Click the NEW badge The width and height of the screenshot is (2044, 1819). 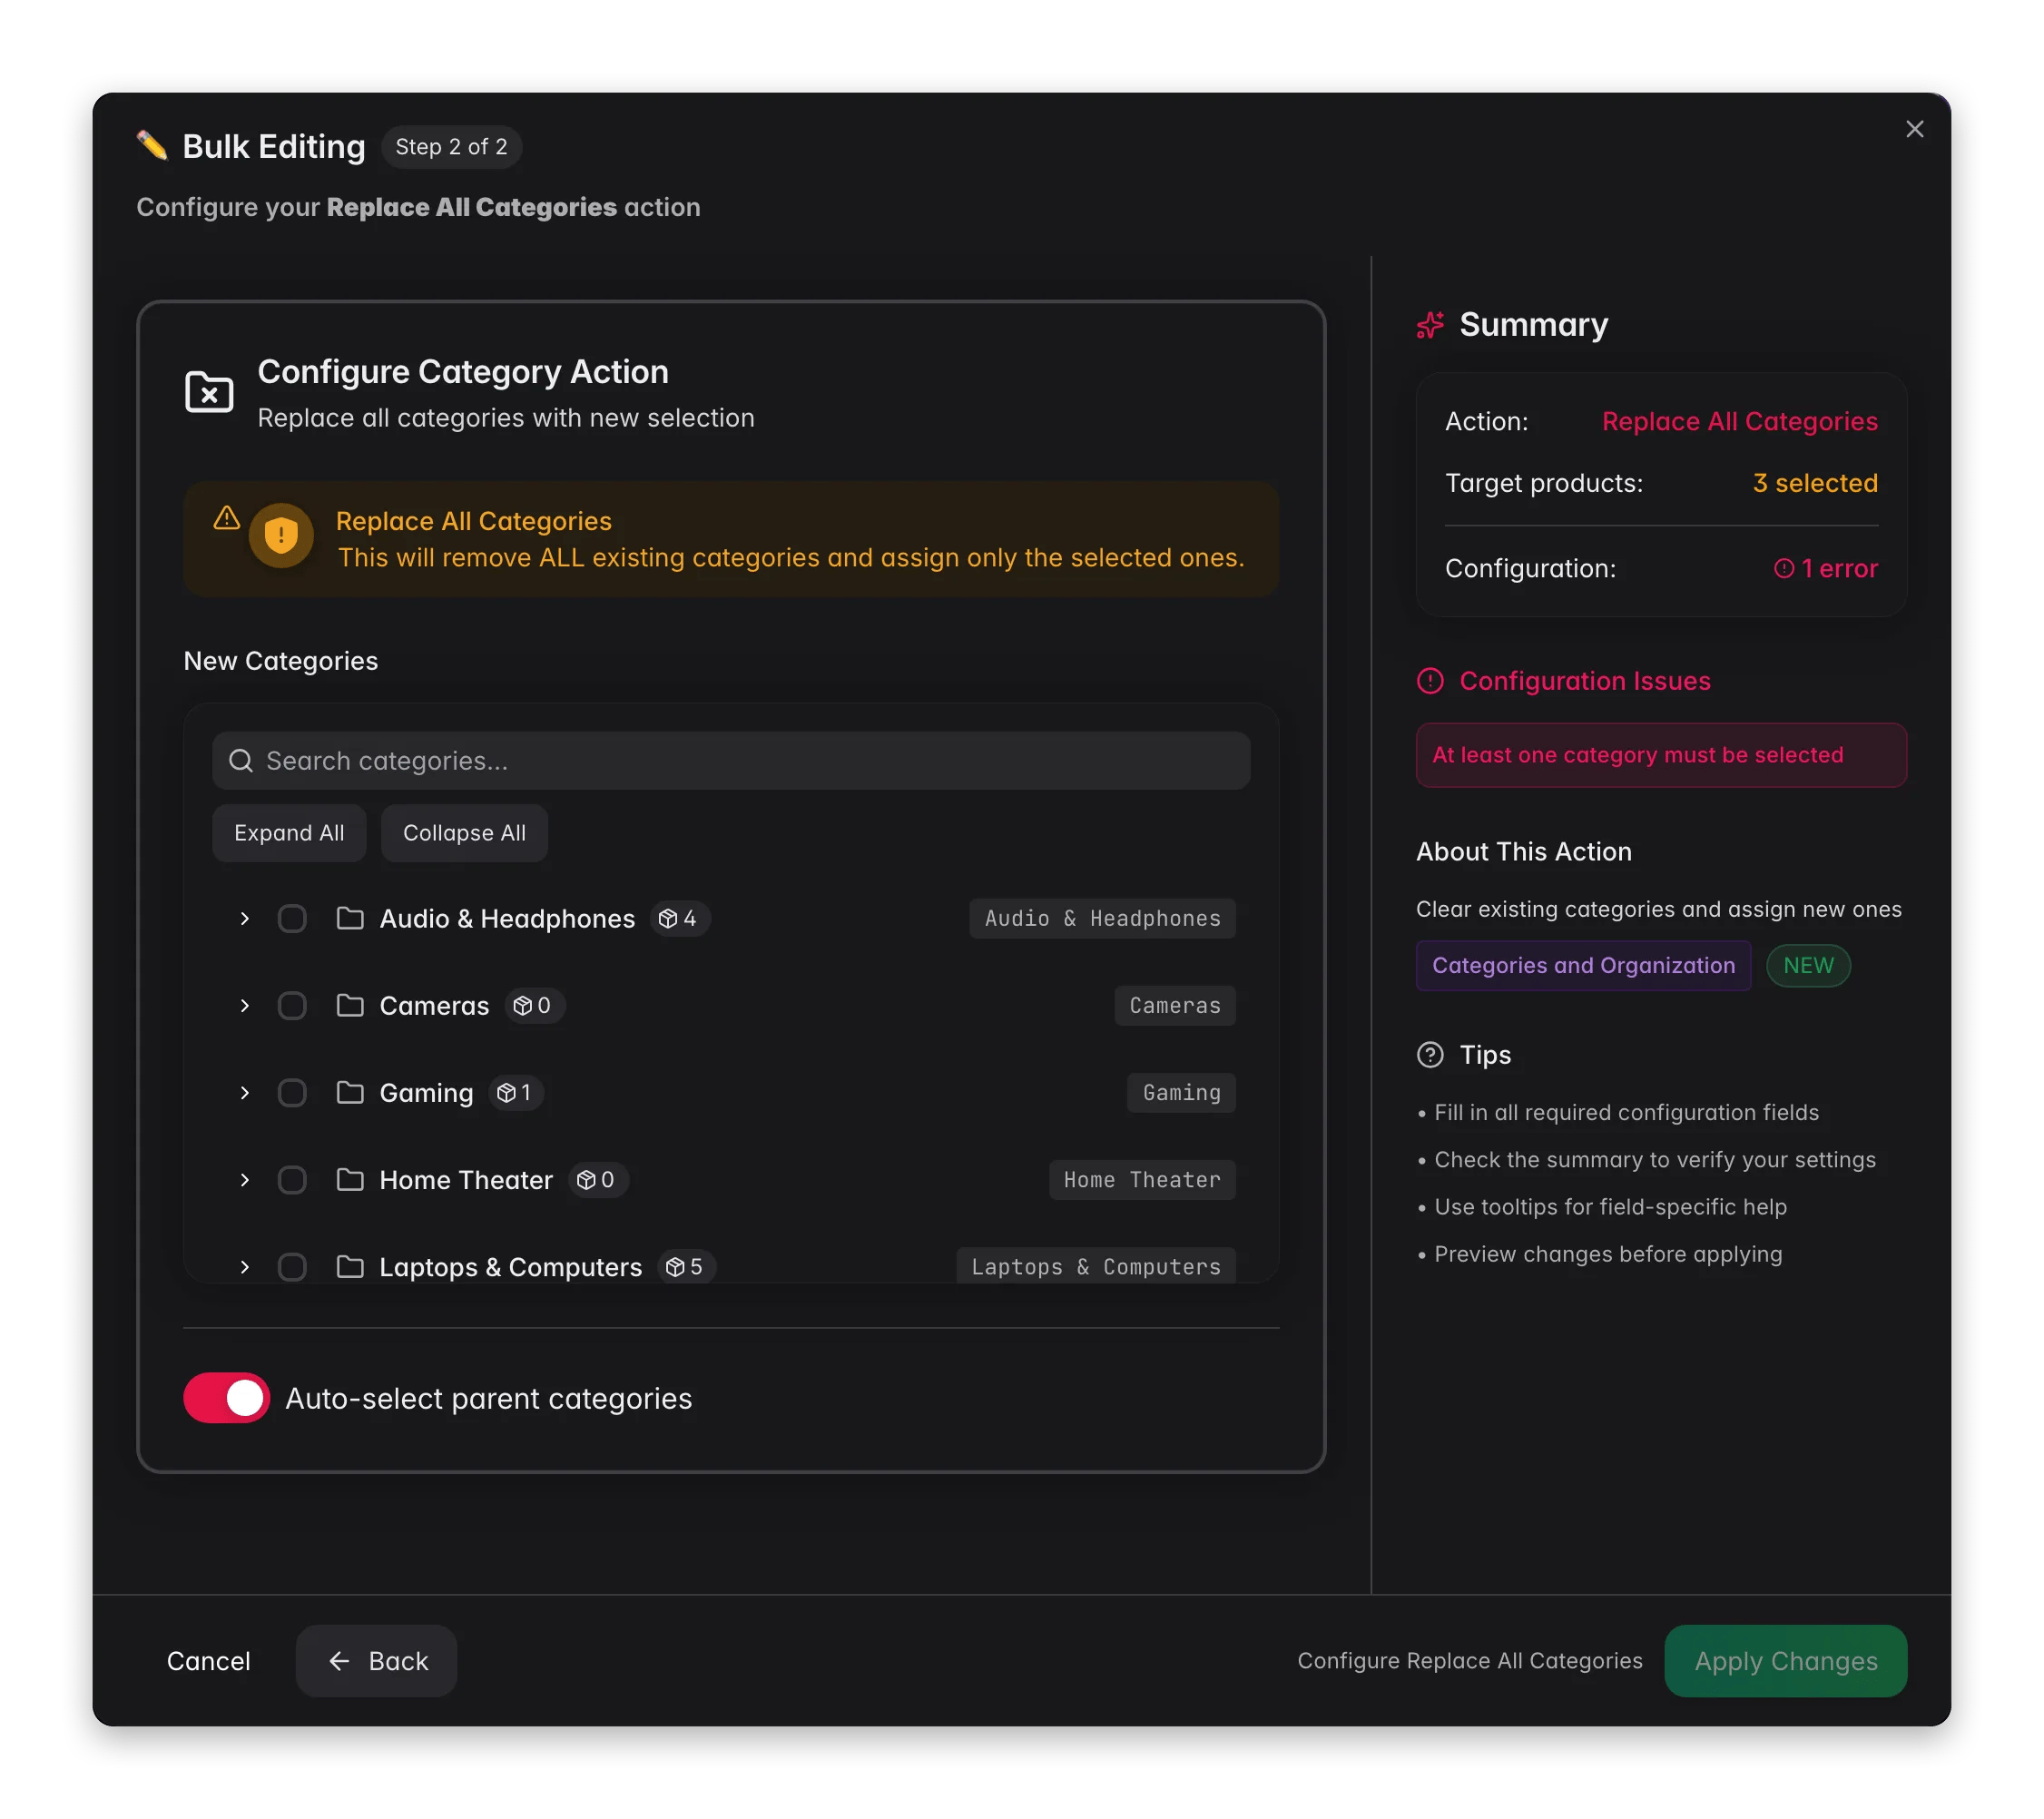coord(1808,965)
